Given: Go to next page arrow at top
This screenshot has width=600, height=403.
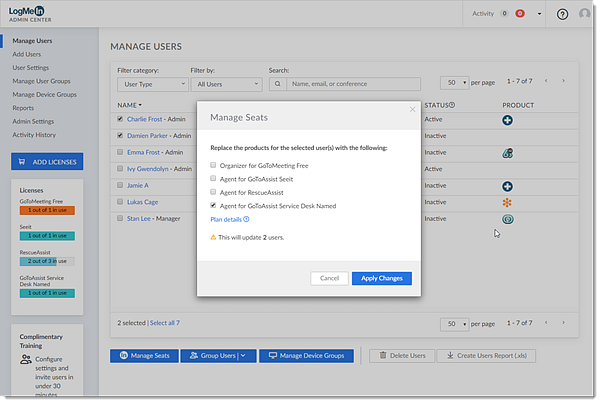Looking at the screenshot, I should tap(563, 81).
